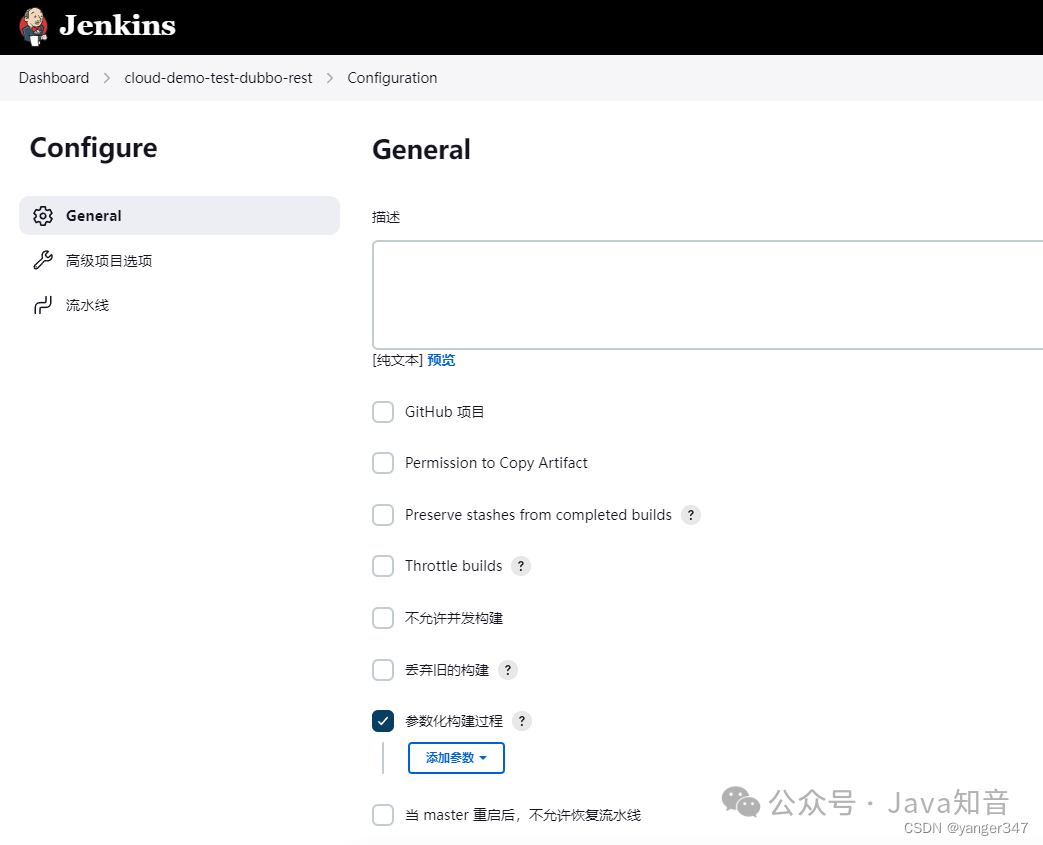Go to Dashboard via breadcrumb

[x=54, y=77]
